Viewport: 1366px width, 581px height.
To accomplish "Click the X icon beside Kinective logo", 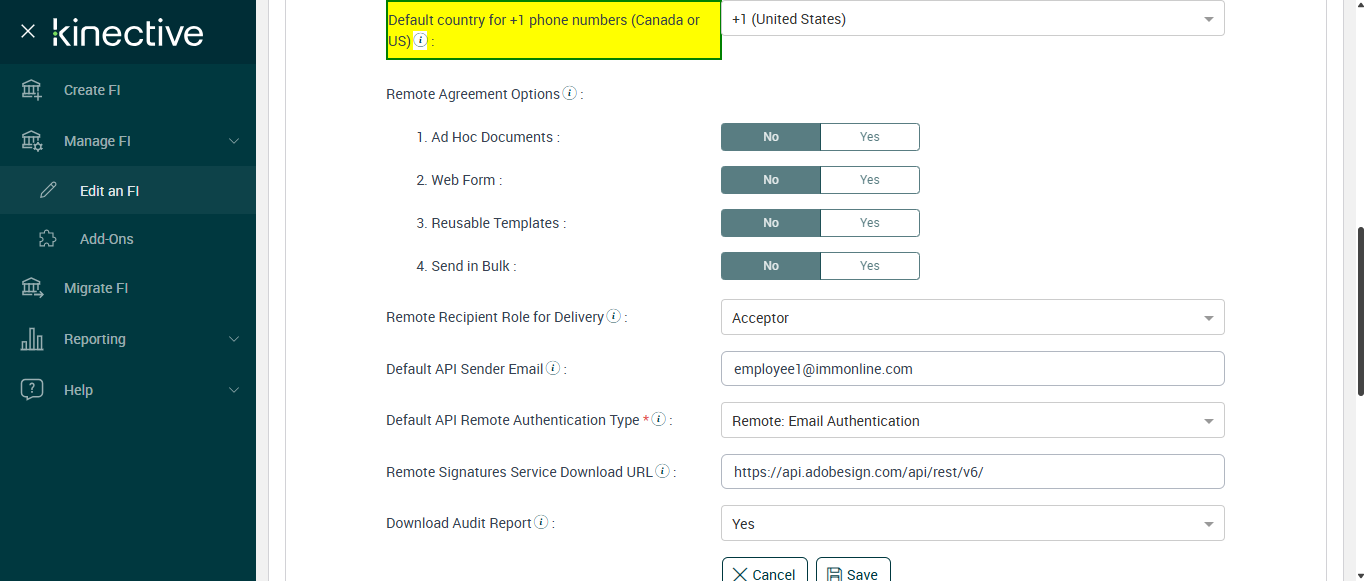I will pyautogui.click(x=28, y=32).
